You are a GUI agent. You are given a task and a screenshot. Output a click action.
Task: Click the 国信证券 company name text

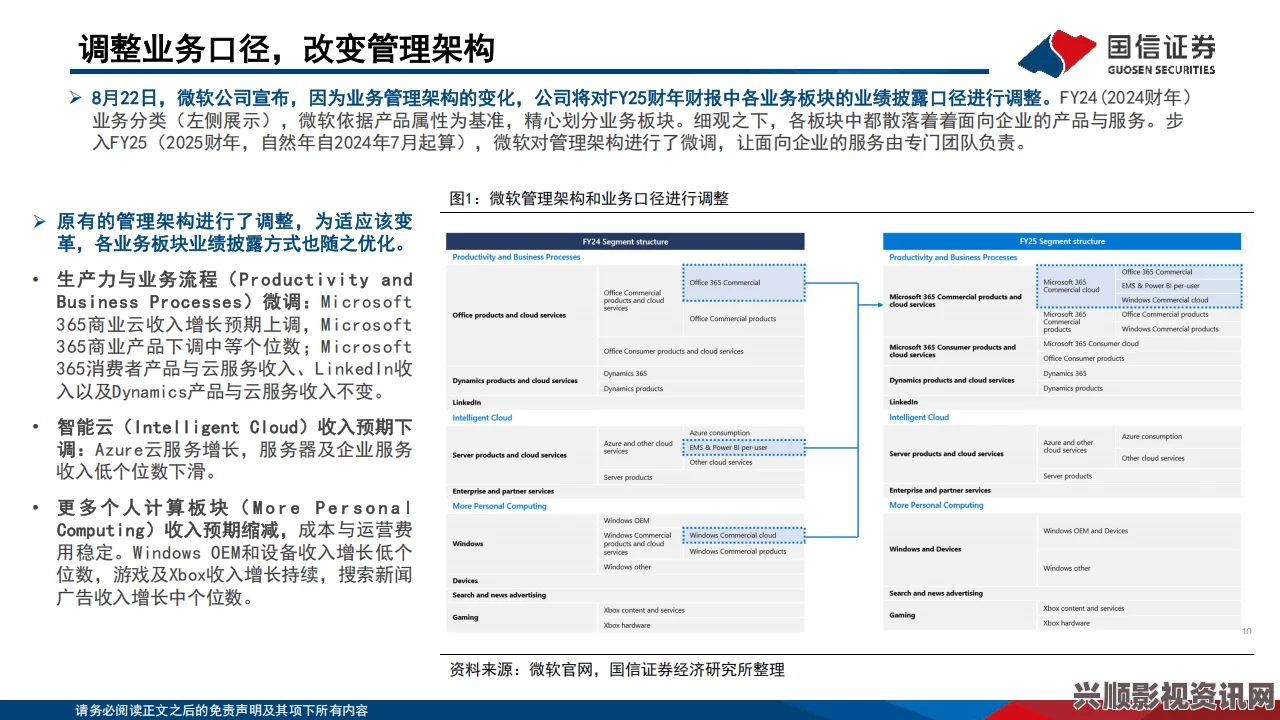click(x=1161, y=46)
